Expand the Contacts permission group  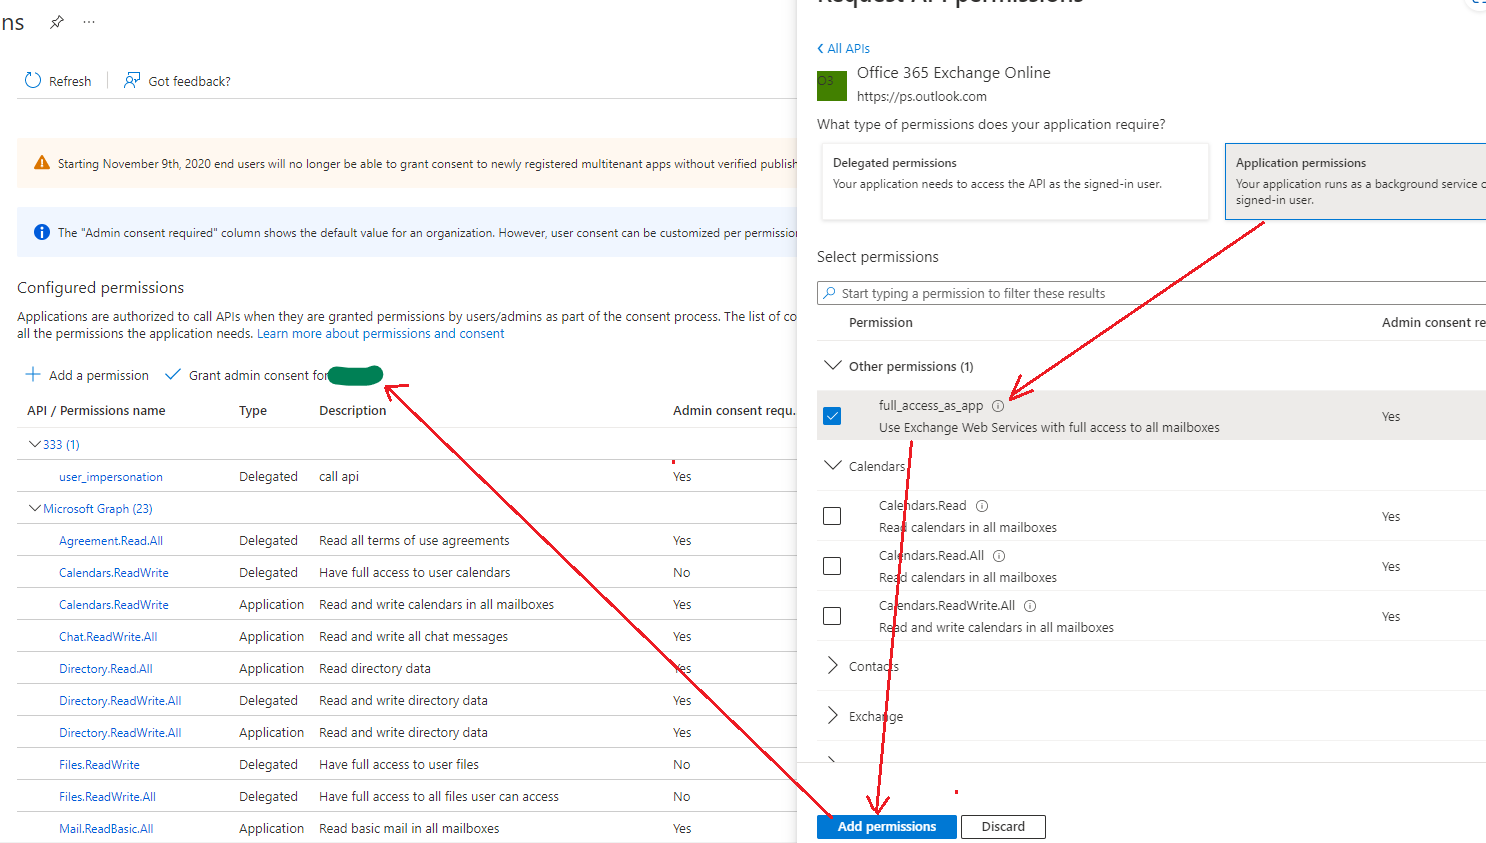832,666
